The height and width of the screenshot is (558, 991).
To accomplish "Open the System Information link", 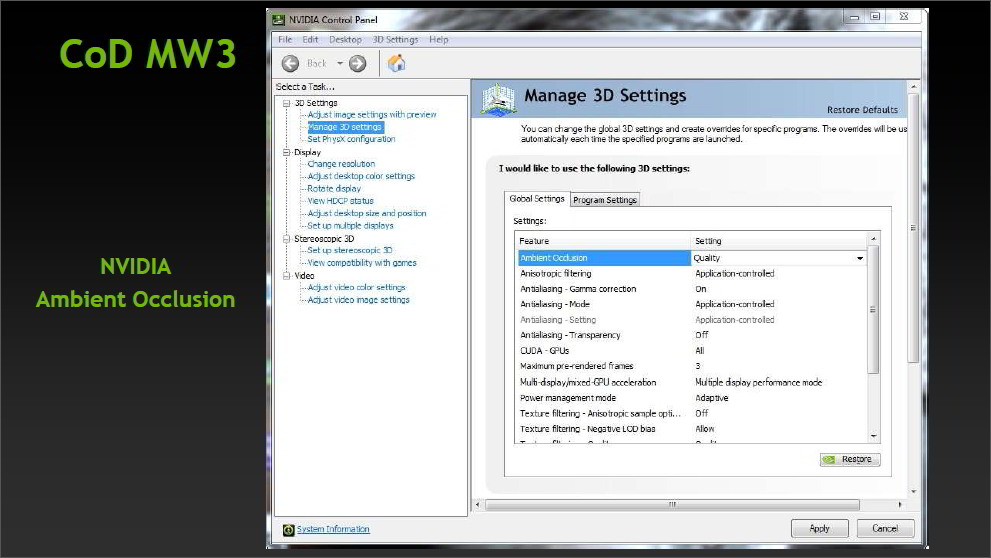I will 333,529.
